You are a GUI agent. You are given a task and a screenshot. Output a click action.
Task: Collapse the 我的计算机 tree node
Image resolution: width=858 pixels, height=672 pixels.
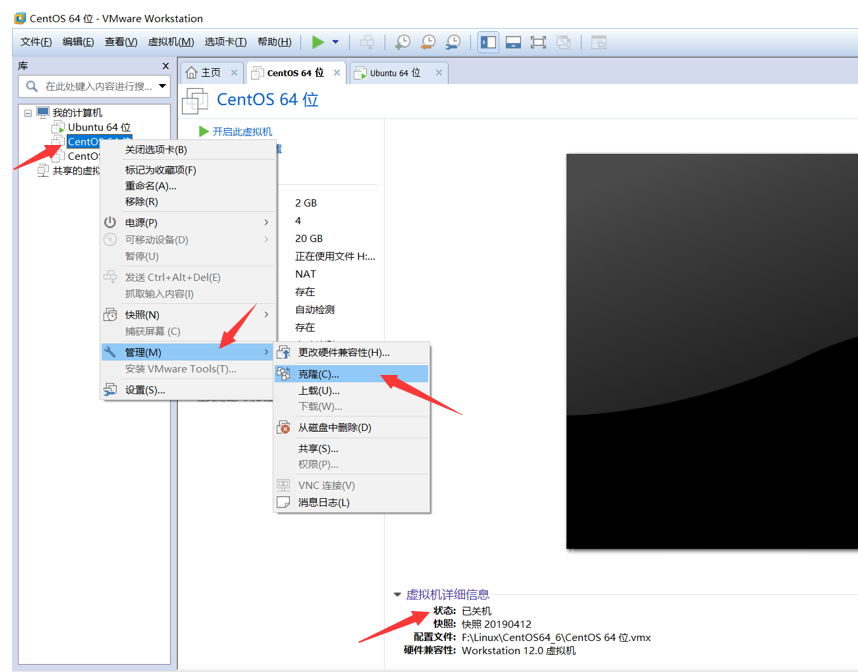coord(27,113)
